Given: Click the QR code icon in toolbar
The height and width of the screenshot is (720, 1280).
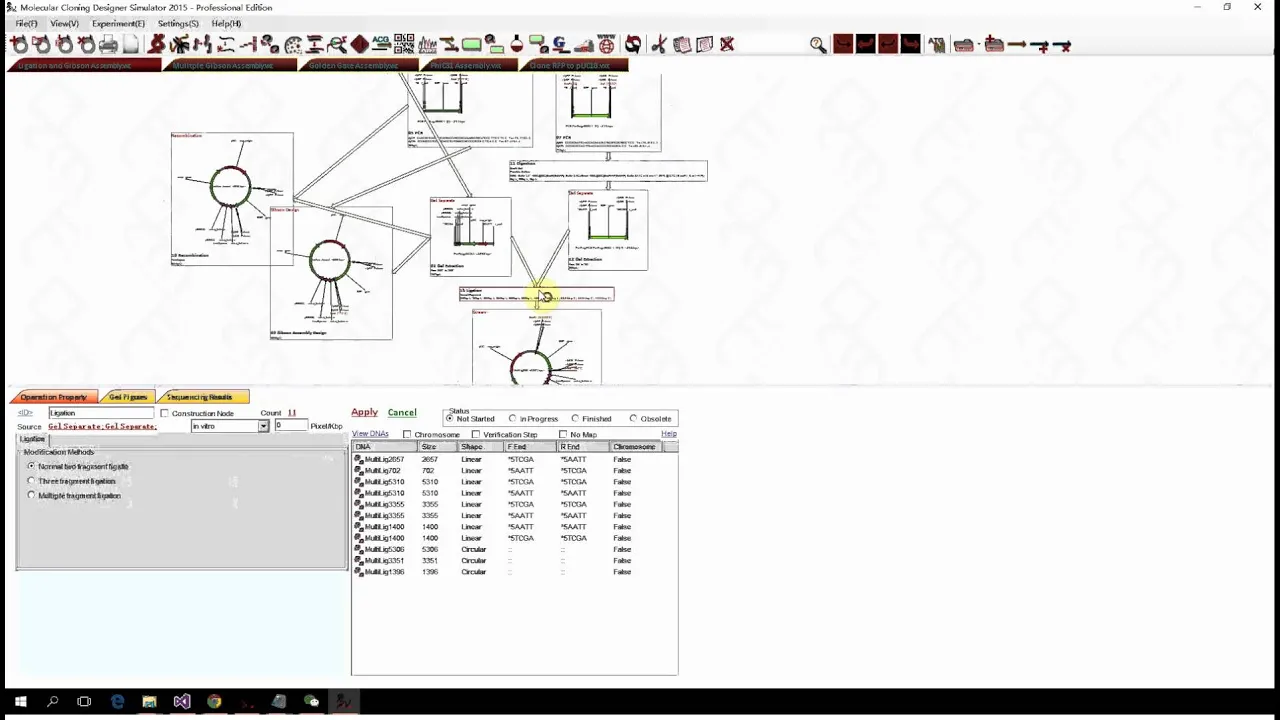Looking at the screenshot, I should [404, 44].
